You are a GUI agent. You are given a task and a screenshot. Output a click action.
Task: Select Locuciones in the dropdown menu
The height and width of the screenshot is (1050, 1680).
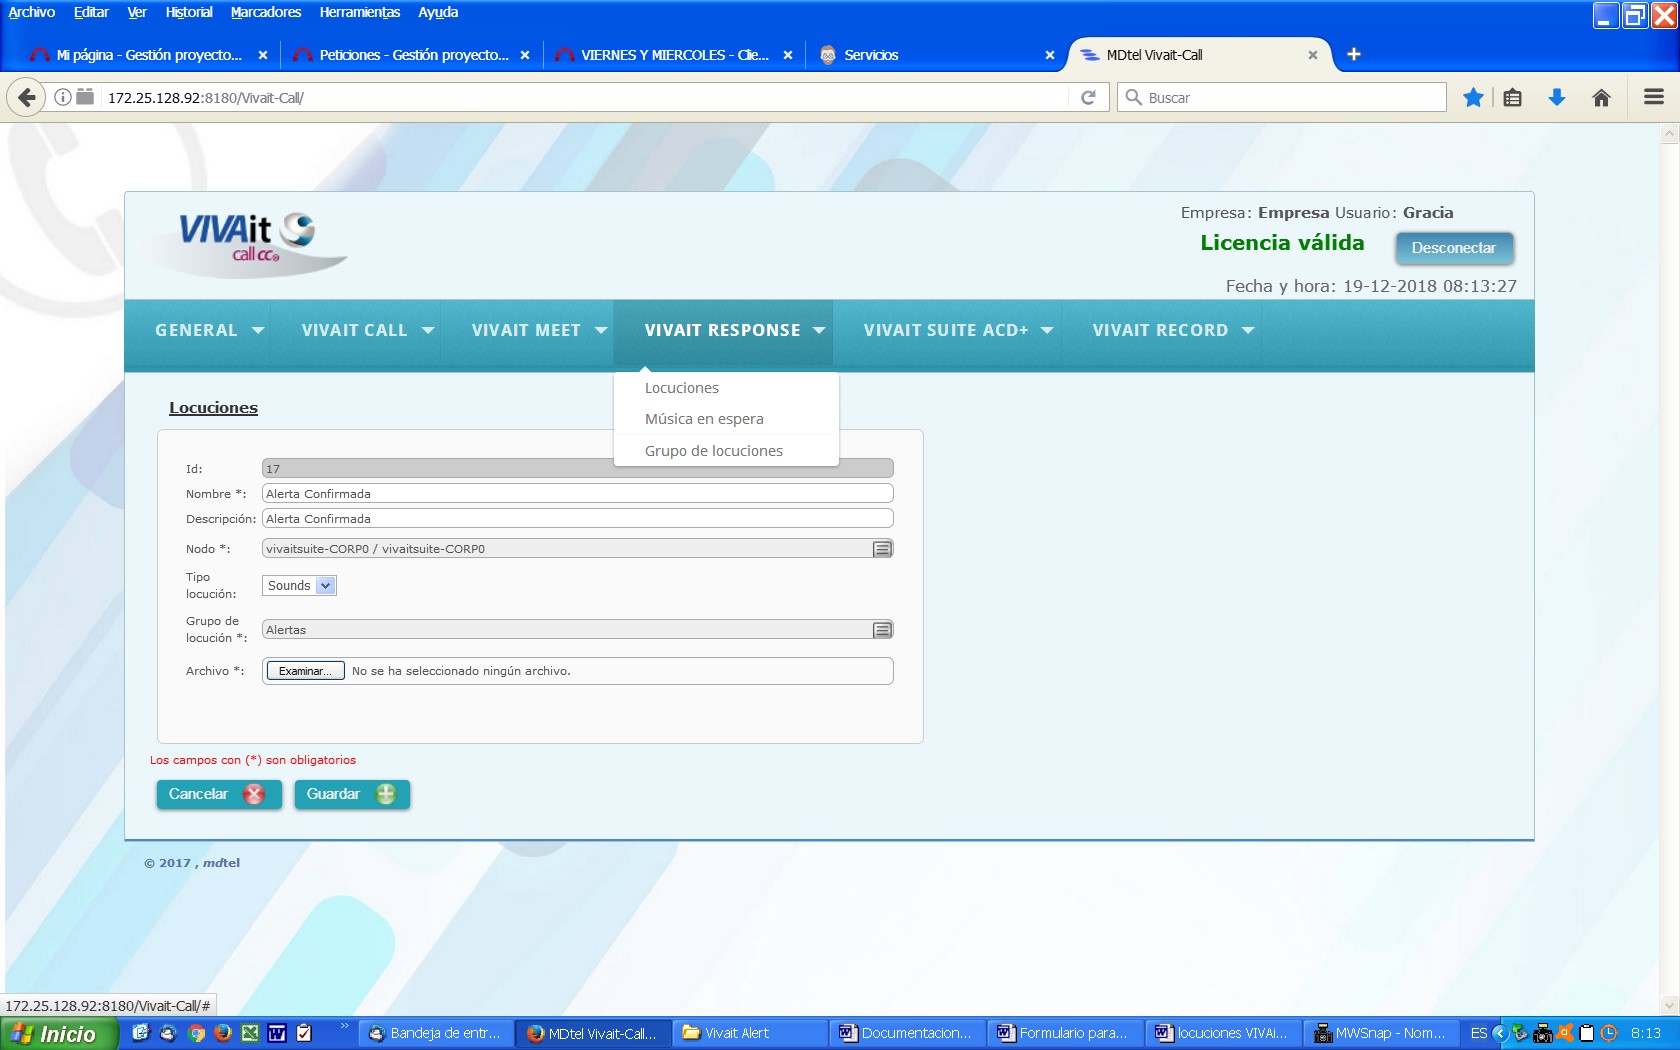coord(682,388)
